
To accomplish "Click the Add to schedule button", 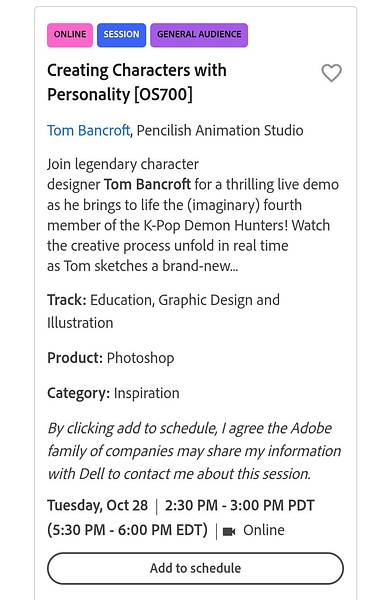I will pyautogui.click(x=195, y=568).
